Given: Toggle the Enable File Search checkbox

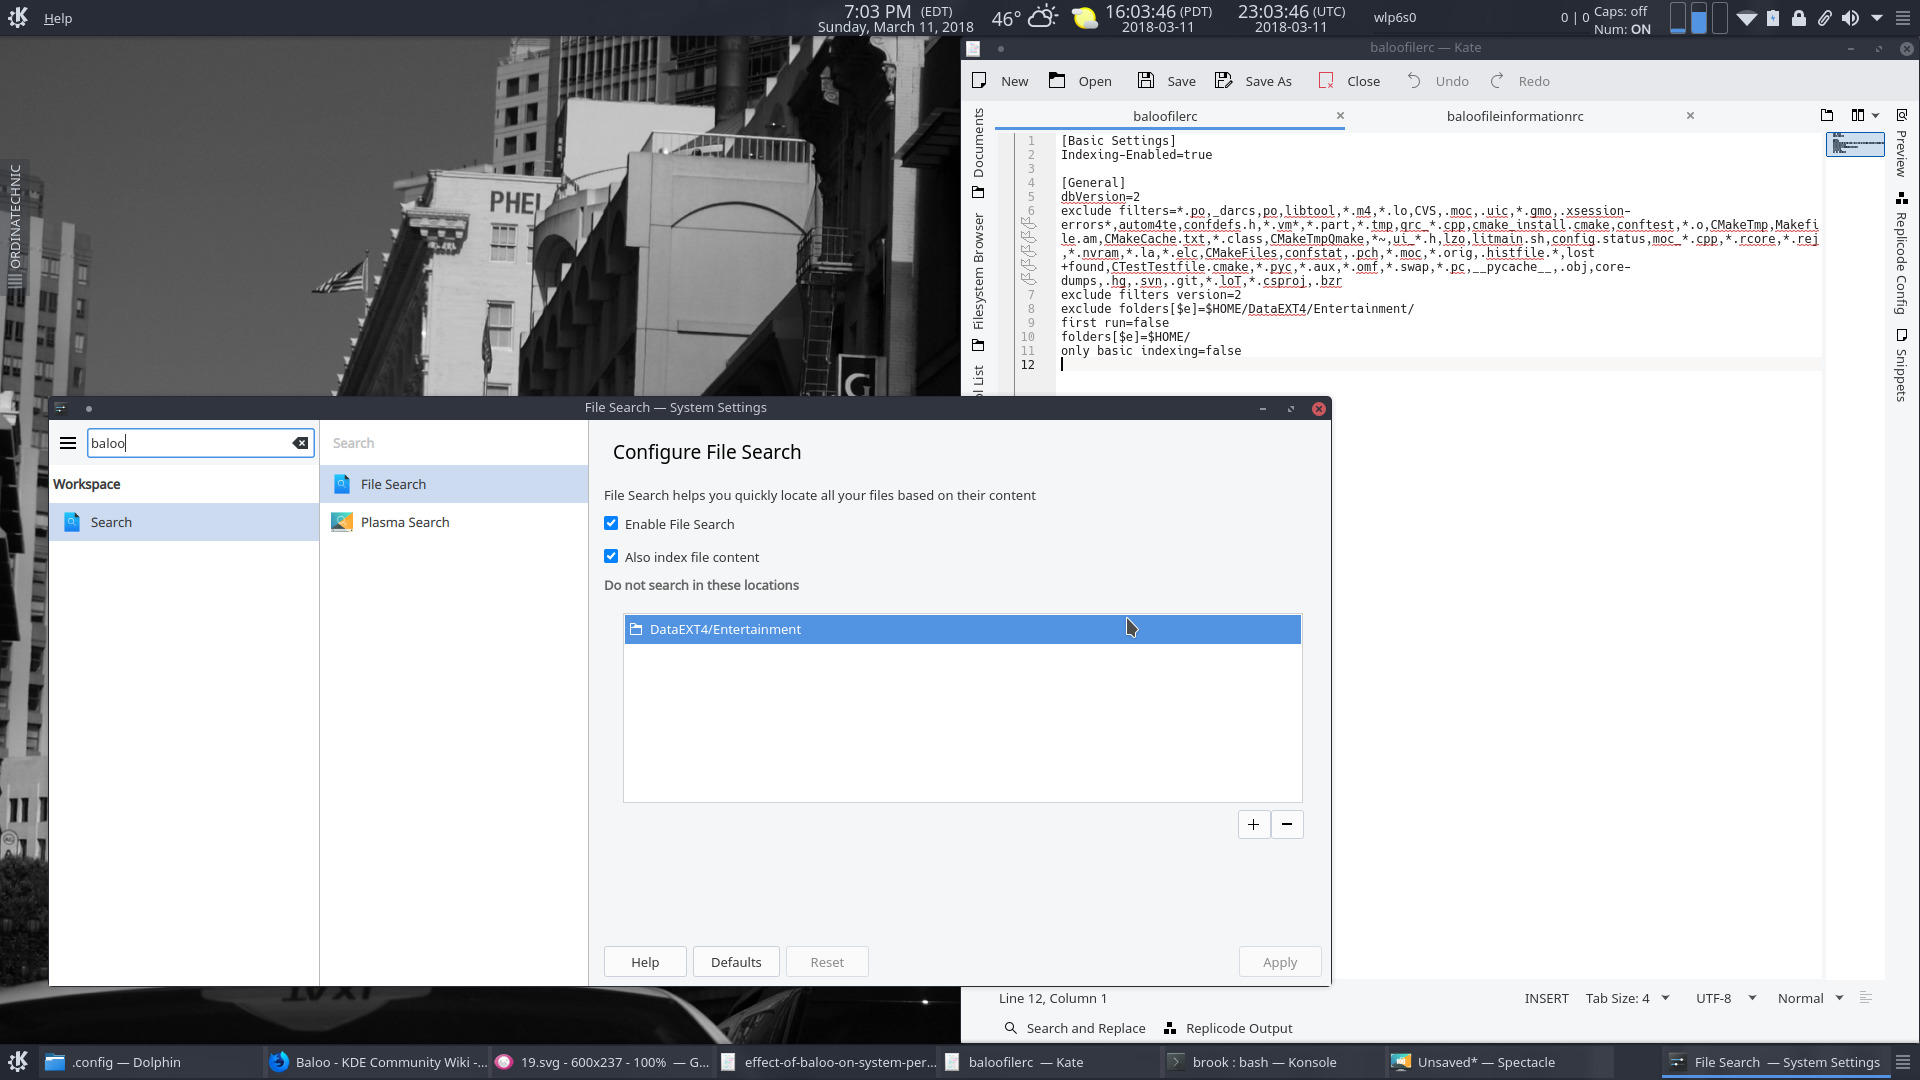Looking at the screenshot, I should (611, 523).
